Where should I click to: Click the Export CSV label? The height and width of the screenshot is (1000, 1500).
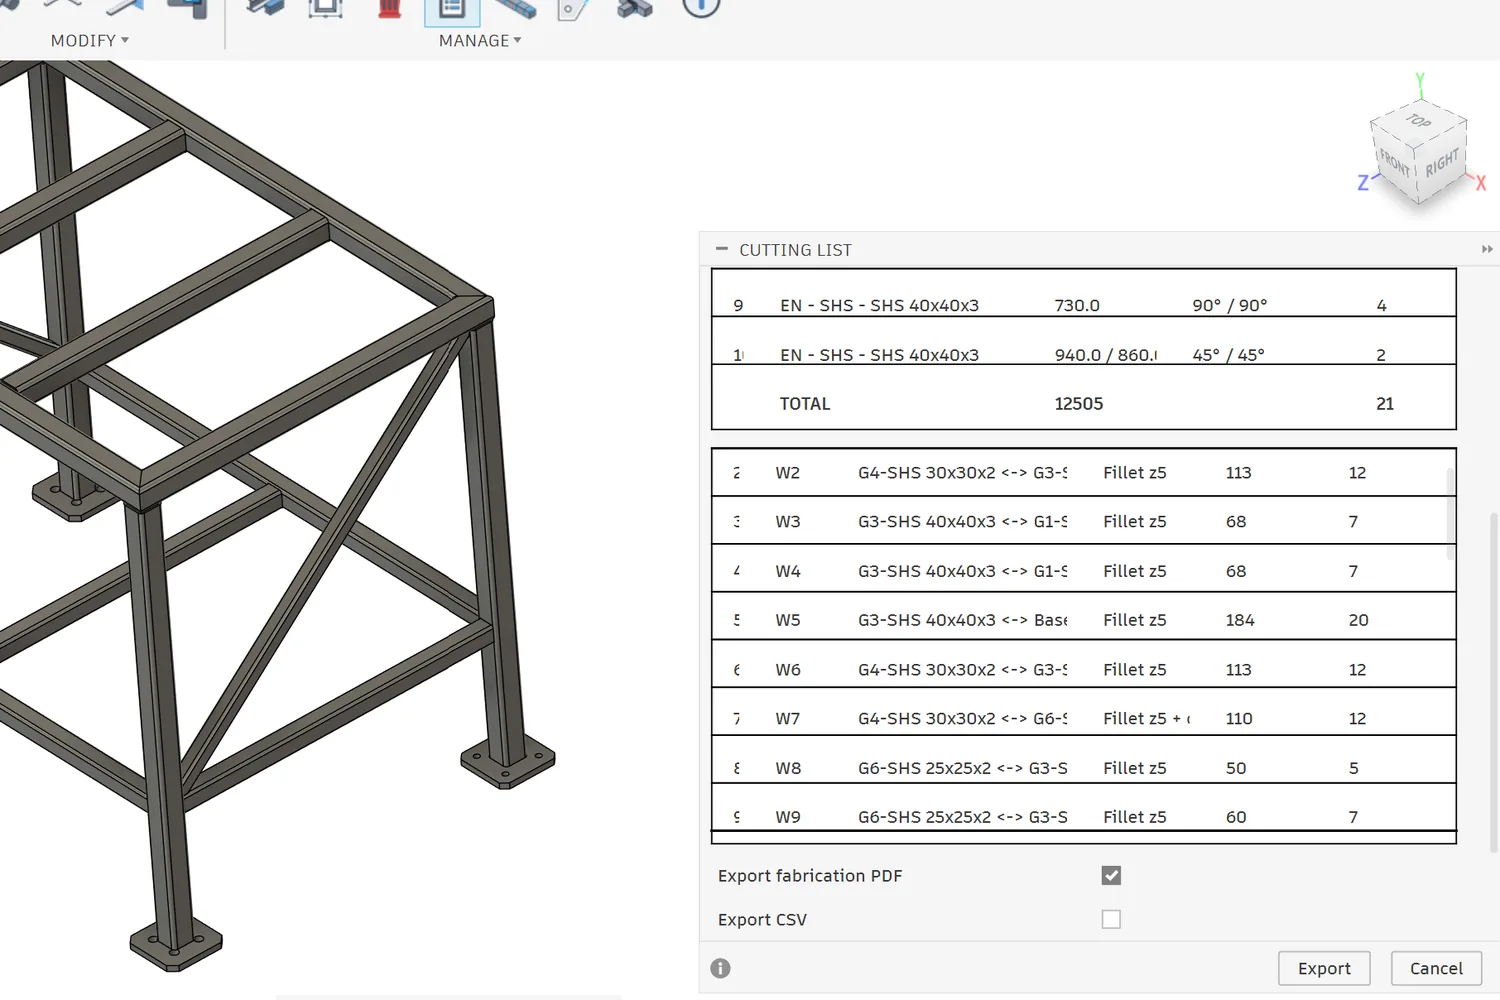click(762, 920)
